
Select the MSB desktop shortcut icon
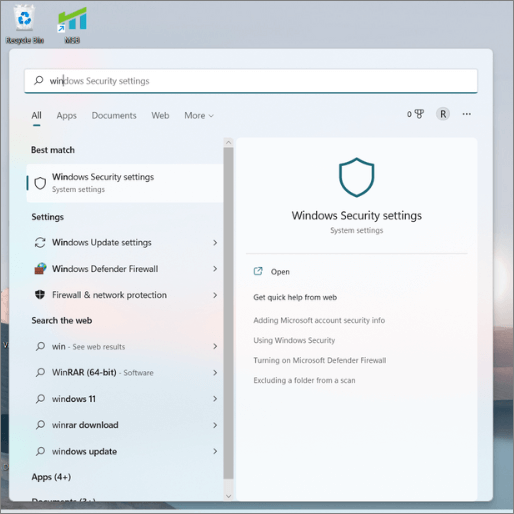click(x=72, y=25)
